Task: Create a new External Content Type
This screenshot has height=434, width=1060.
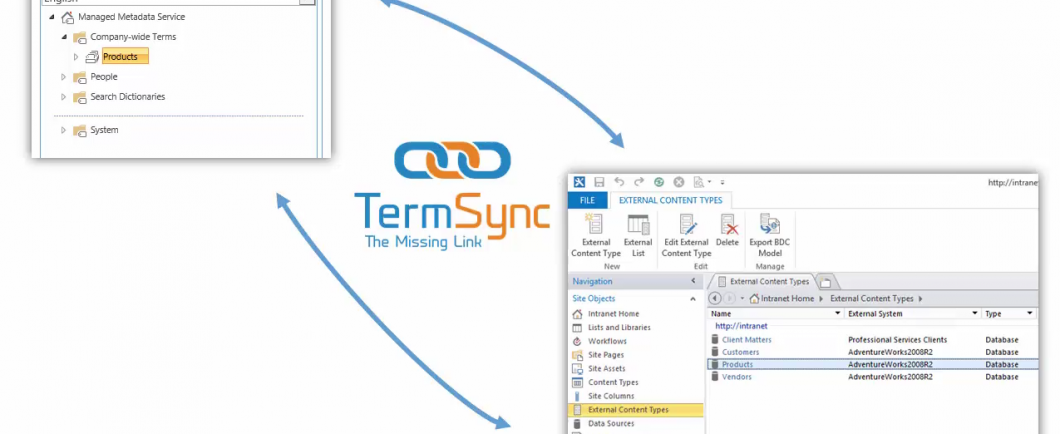Action: pyautogui.click(x=596, y=235)
